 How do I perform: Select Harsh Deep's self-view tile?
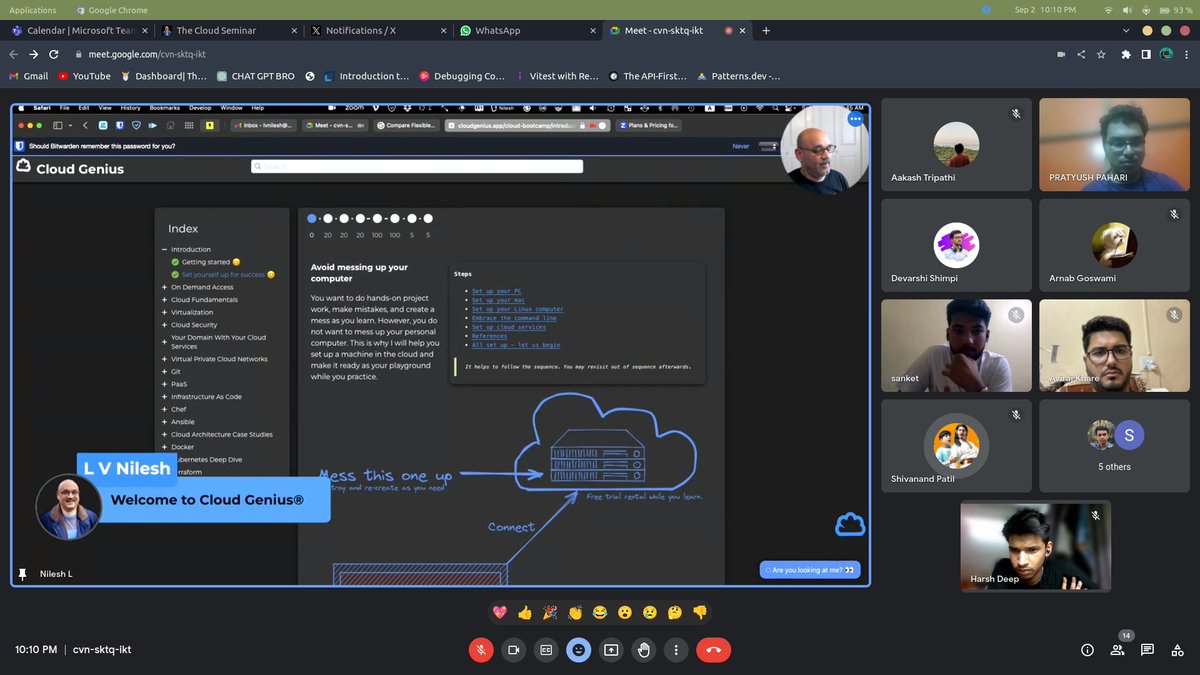pyautogui.click(x=1035, y=546)
